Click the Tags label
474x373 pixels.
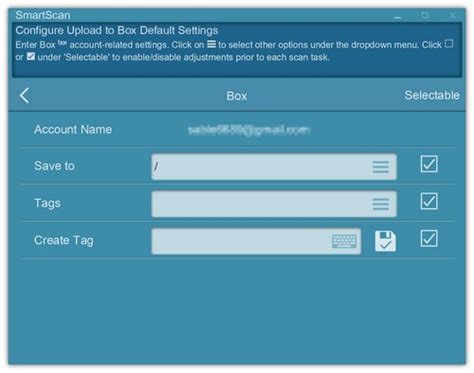47,203
